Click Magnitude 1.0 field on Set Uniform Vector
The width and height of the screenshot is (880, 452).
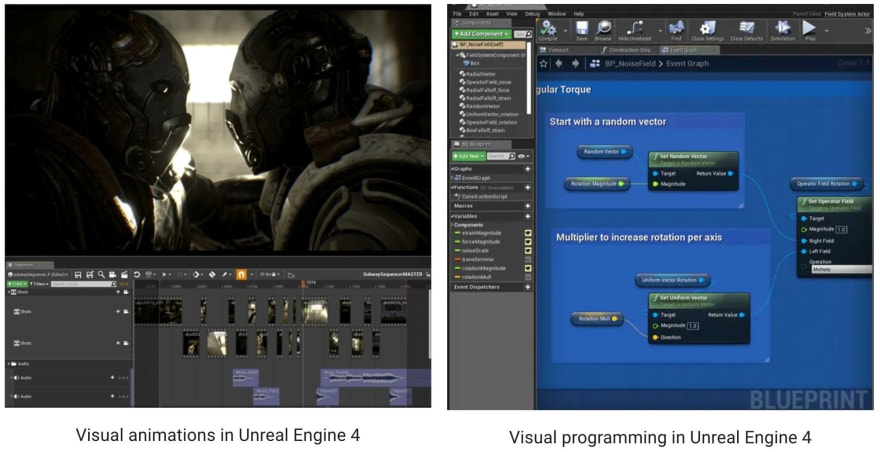click(693, 326)
